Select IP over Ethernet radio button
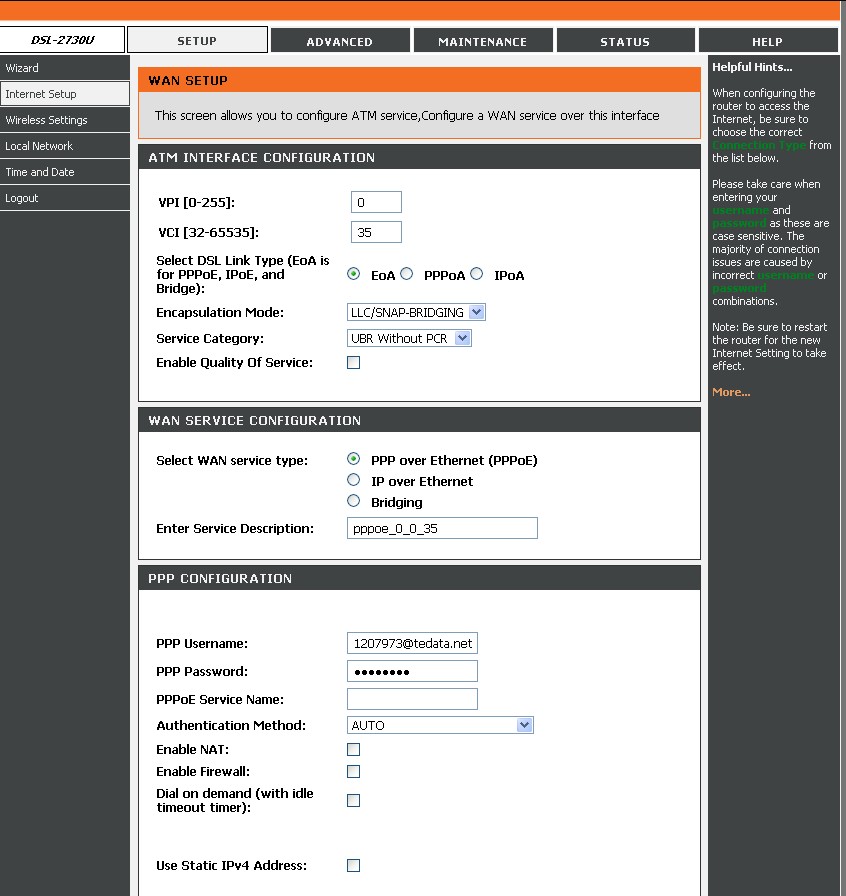 coord(353,480)
